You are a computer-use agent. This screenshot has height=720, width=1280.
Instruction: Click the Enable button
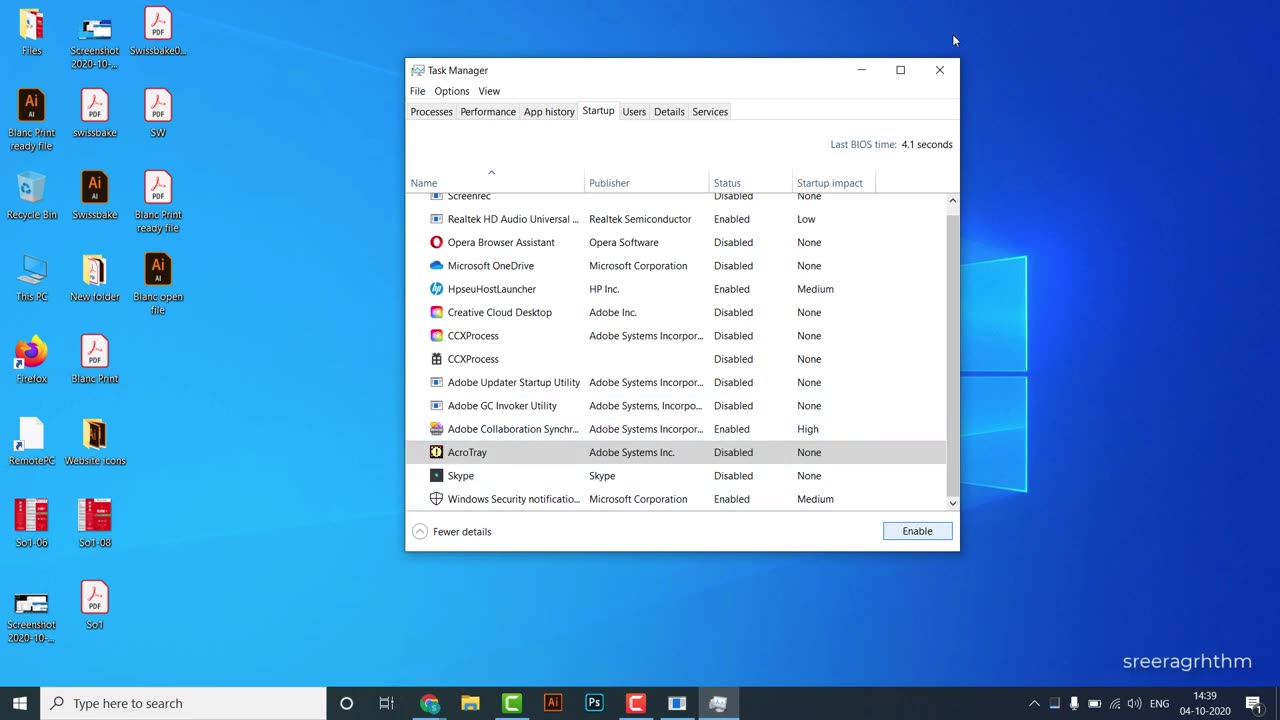point(917,531)
